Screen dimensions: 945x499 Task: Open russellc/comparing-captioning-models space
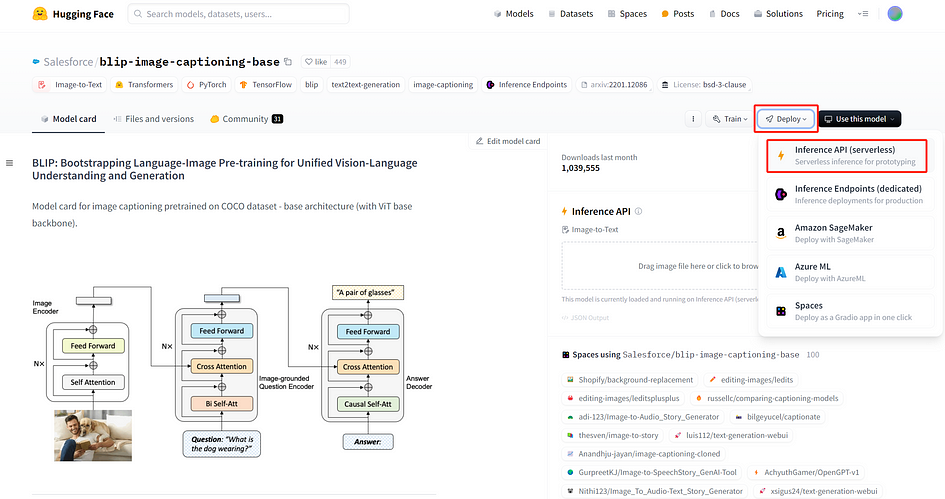pyautogui.click(x=767, y=398)
